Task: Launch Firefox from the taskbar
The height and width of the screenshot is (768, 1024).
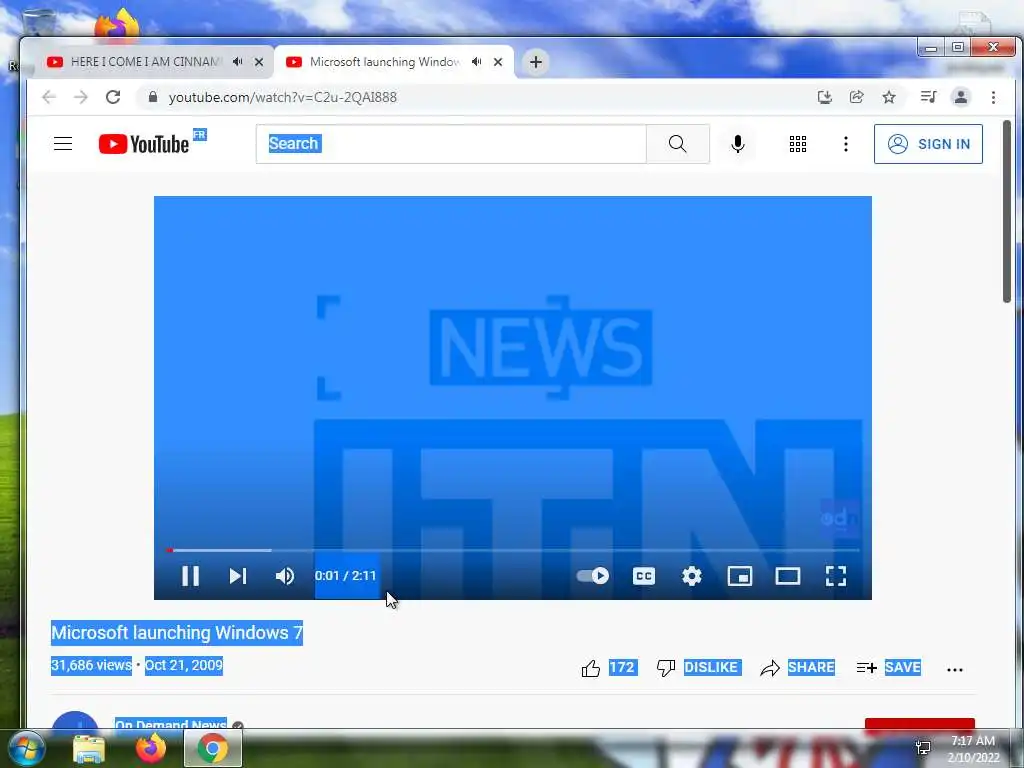Action: pyautogui.click(x=151, y=748)
